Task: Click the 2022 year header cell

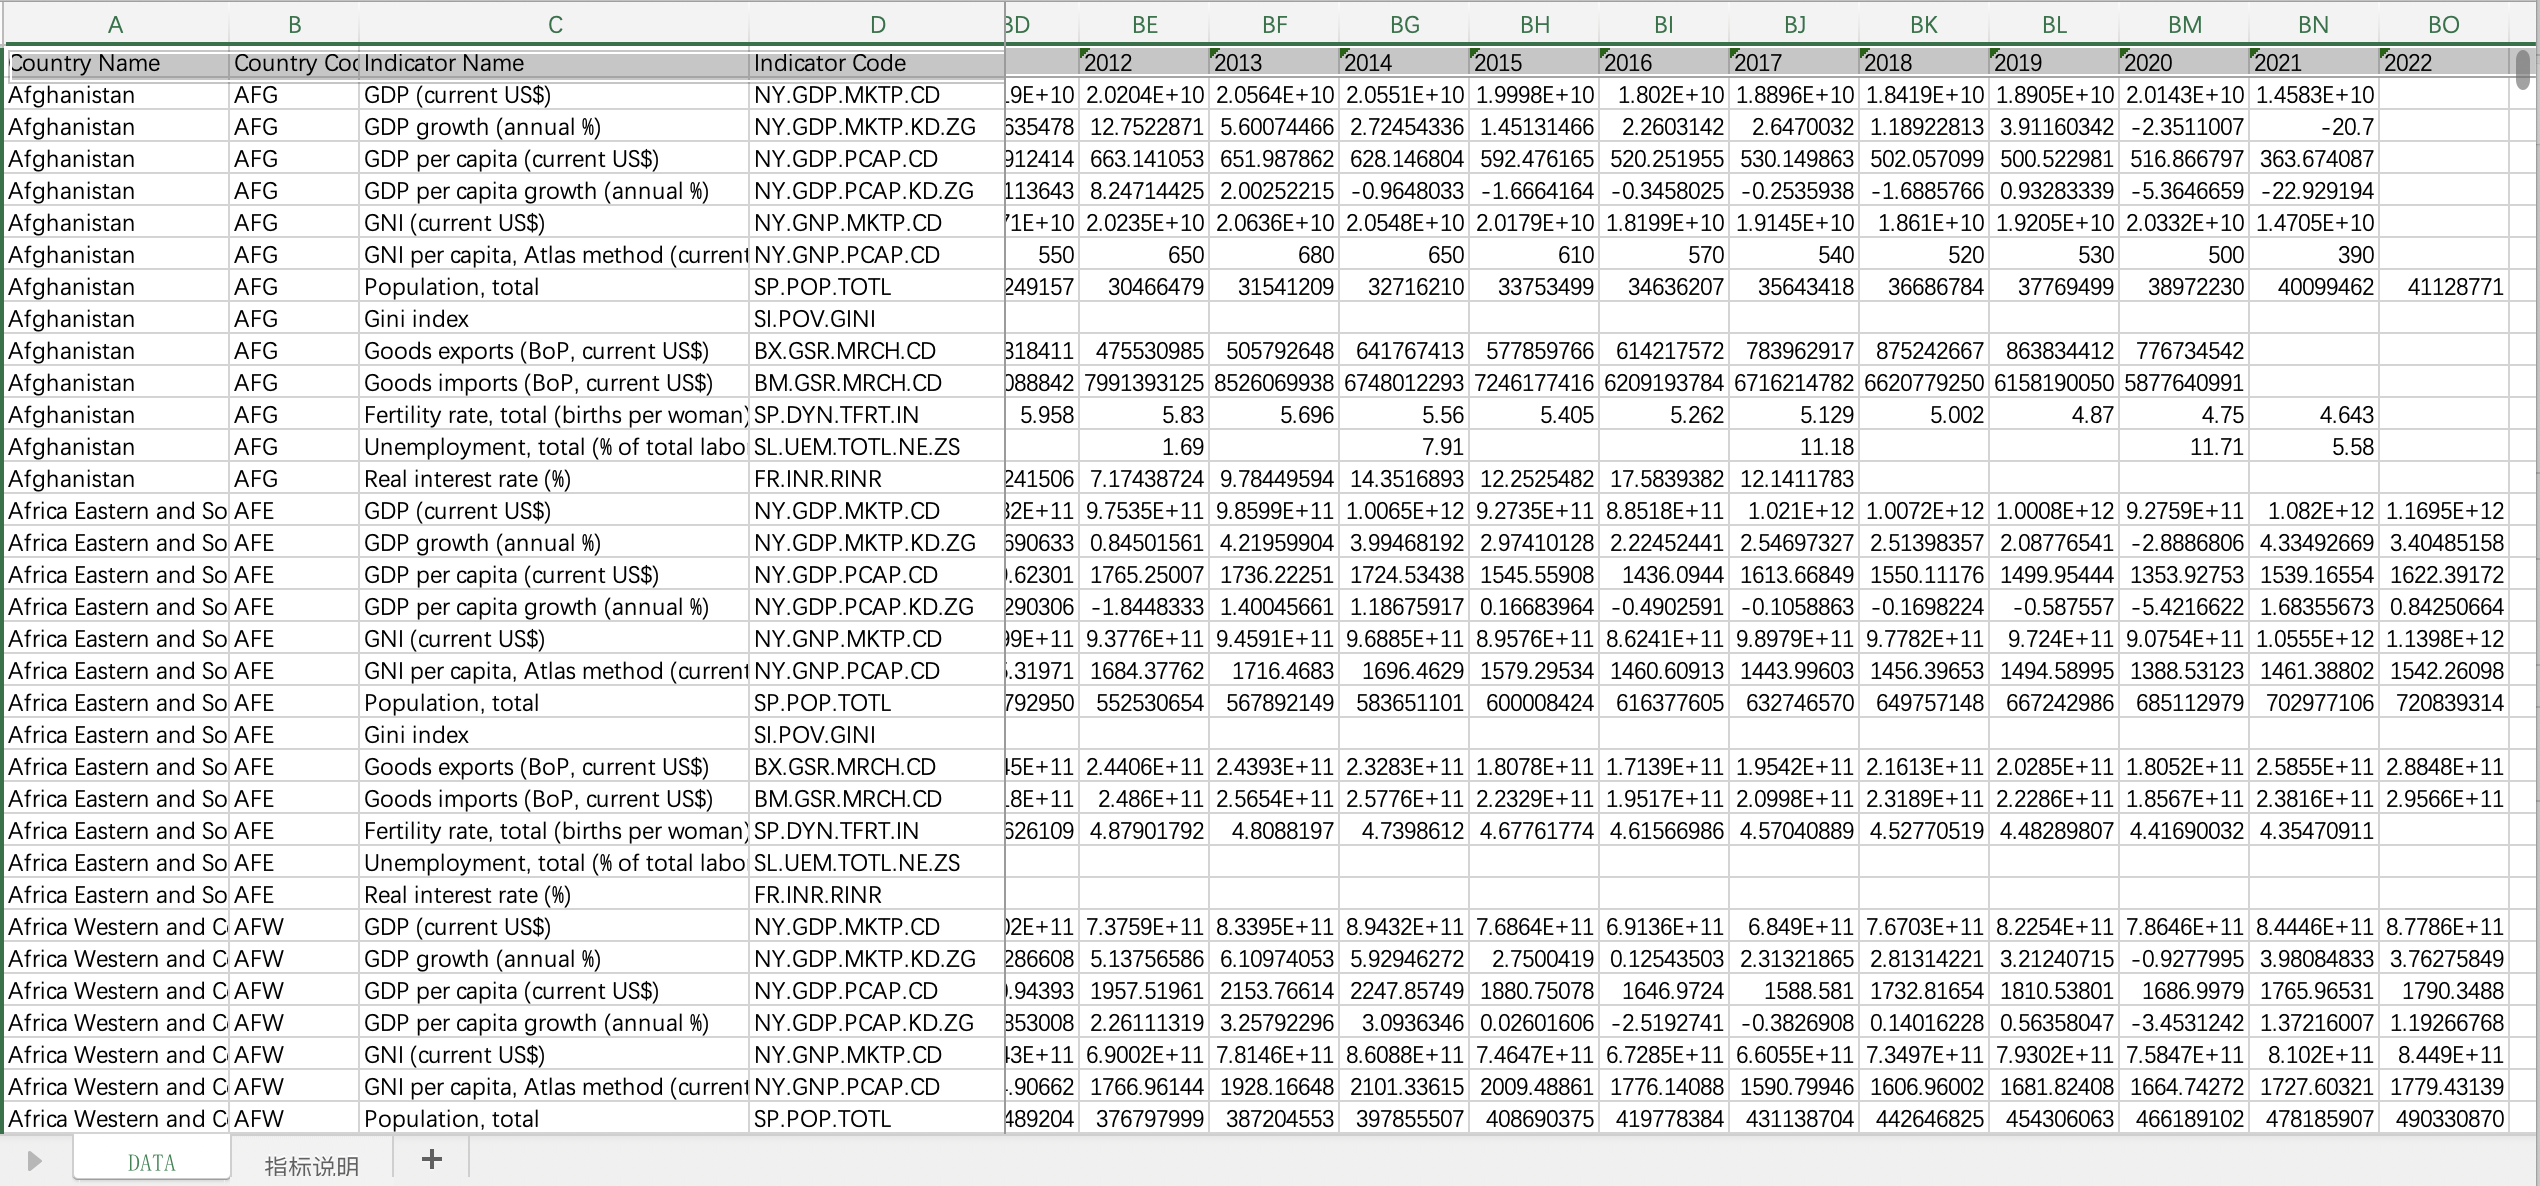Action: click(x=2444, y=63)
